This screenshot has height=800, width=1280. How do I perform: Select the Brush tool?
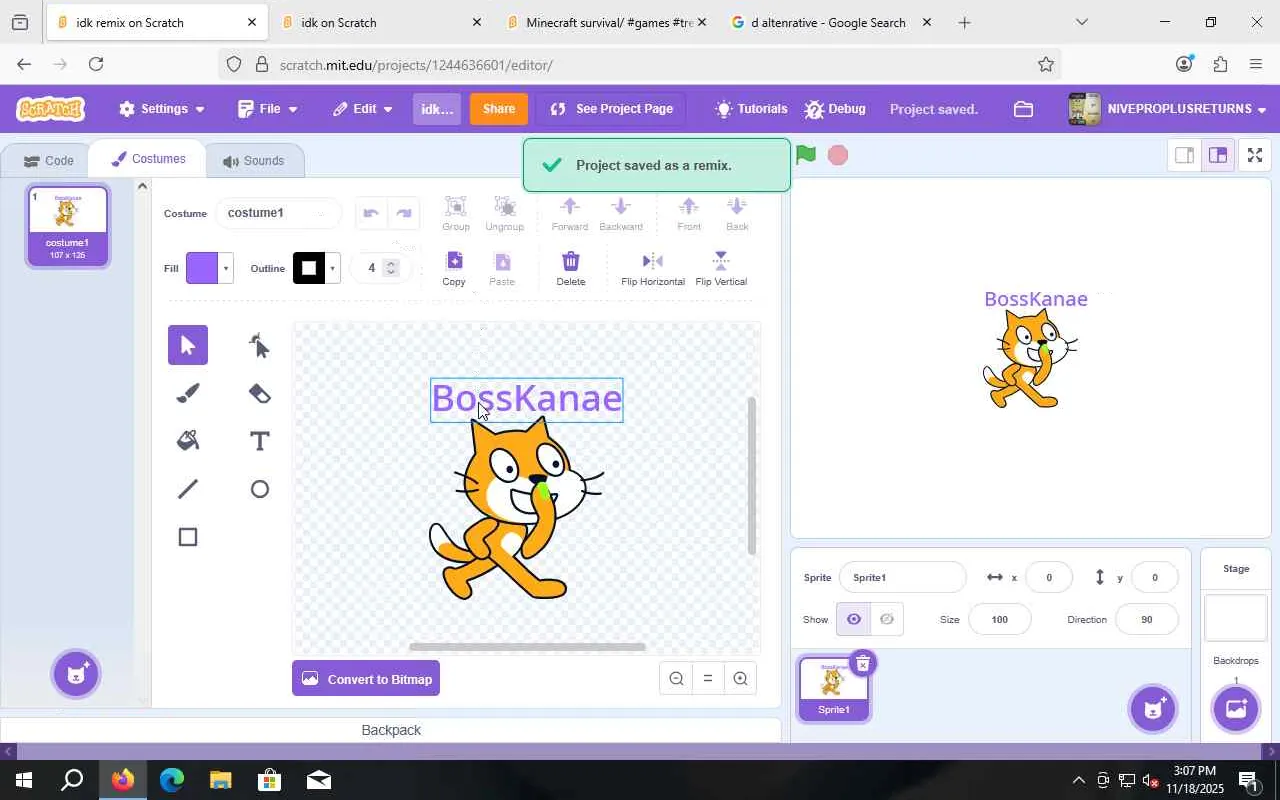pos(188,393)
